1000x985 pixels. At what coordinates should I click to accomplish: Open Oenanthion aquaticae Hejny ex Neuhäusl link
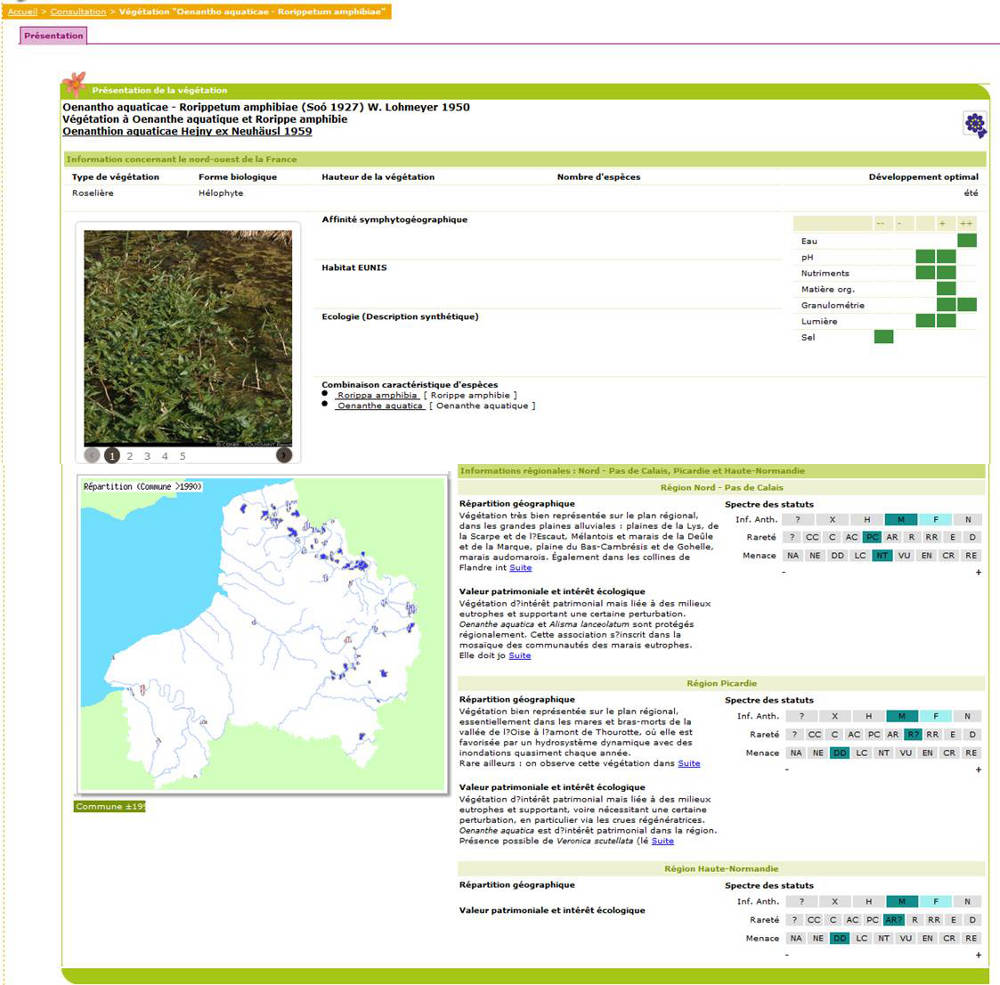187,131
